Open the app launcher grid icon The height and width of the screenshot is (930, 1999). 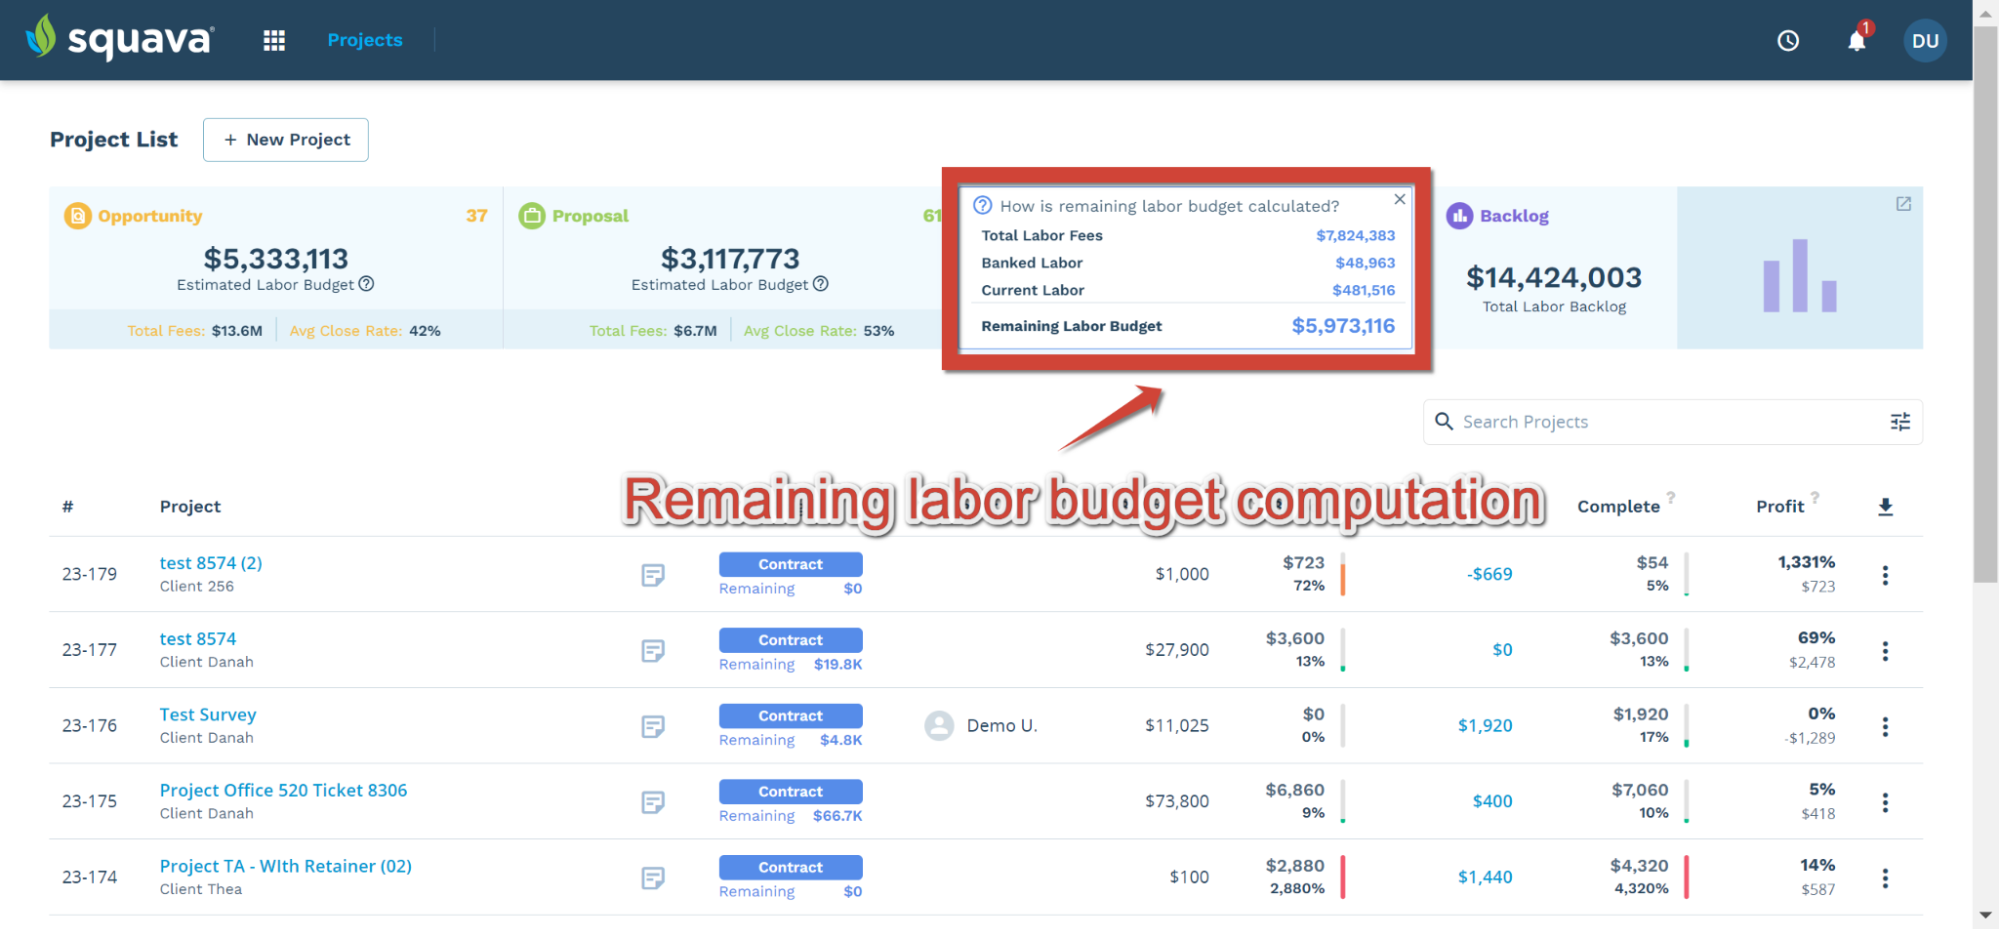tap(273, 40)
